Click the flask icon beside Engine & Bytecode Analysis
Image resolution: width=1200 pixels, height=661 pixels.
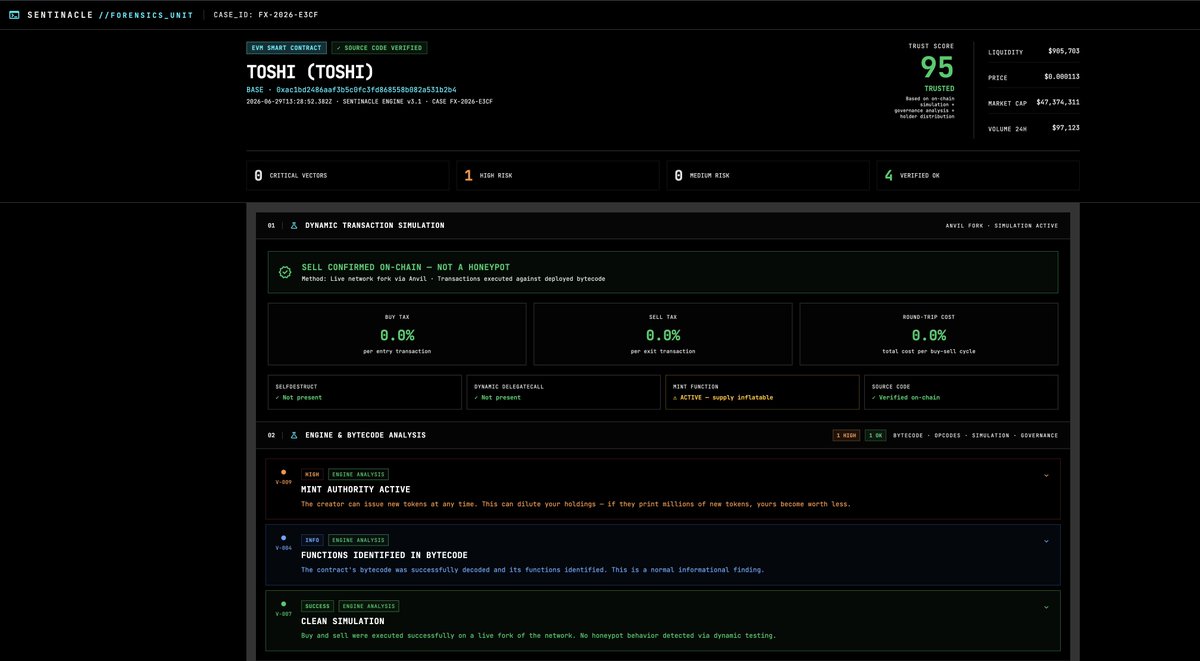[x=294, y=435]
